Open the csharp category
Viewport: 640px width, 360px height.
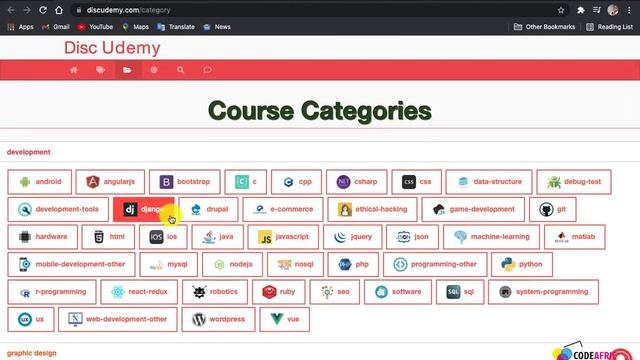pyautogui.click(x=357, y=182)
